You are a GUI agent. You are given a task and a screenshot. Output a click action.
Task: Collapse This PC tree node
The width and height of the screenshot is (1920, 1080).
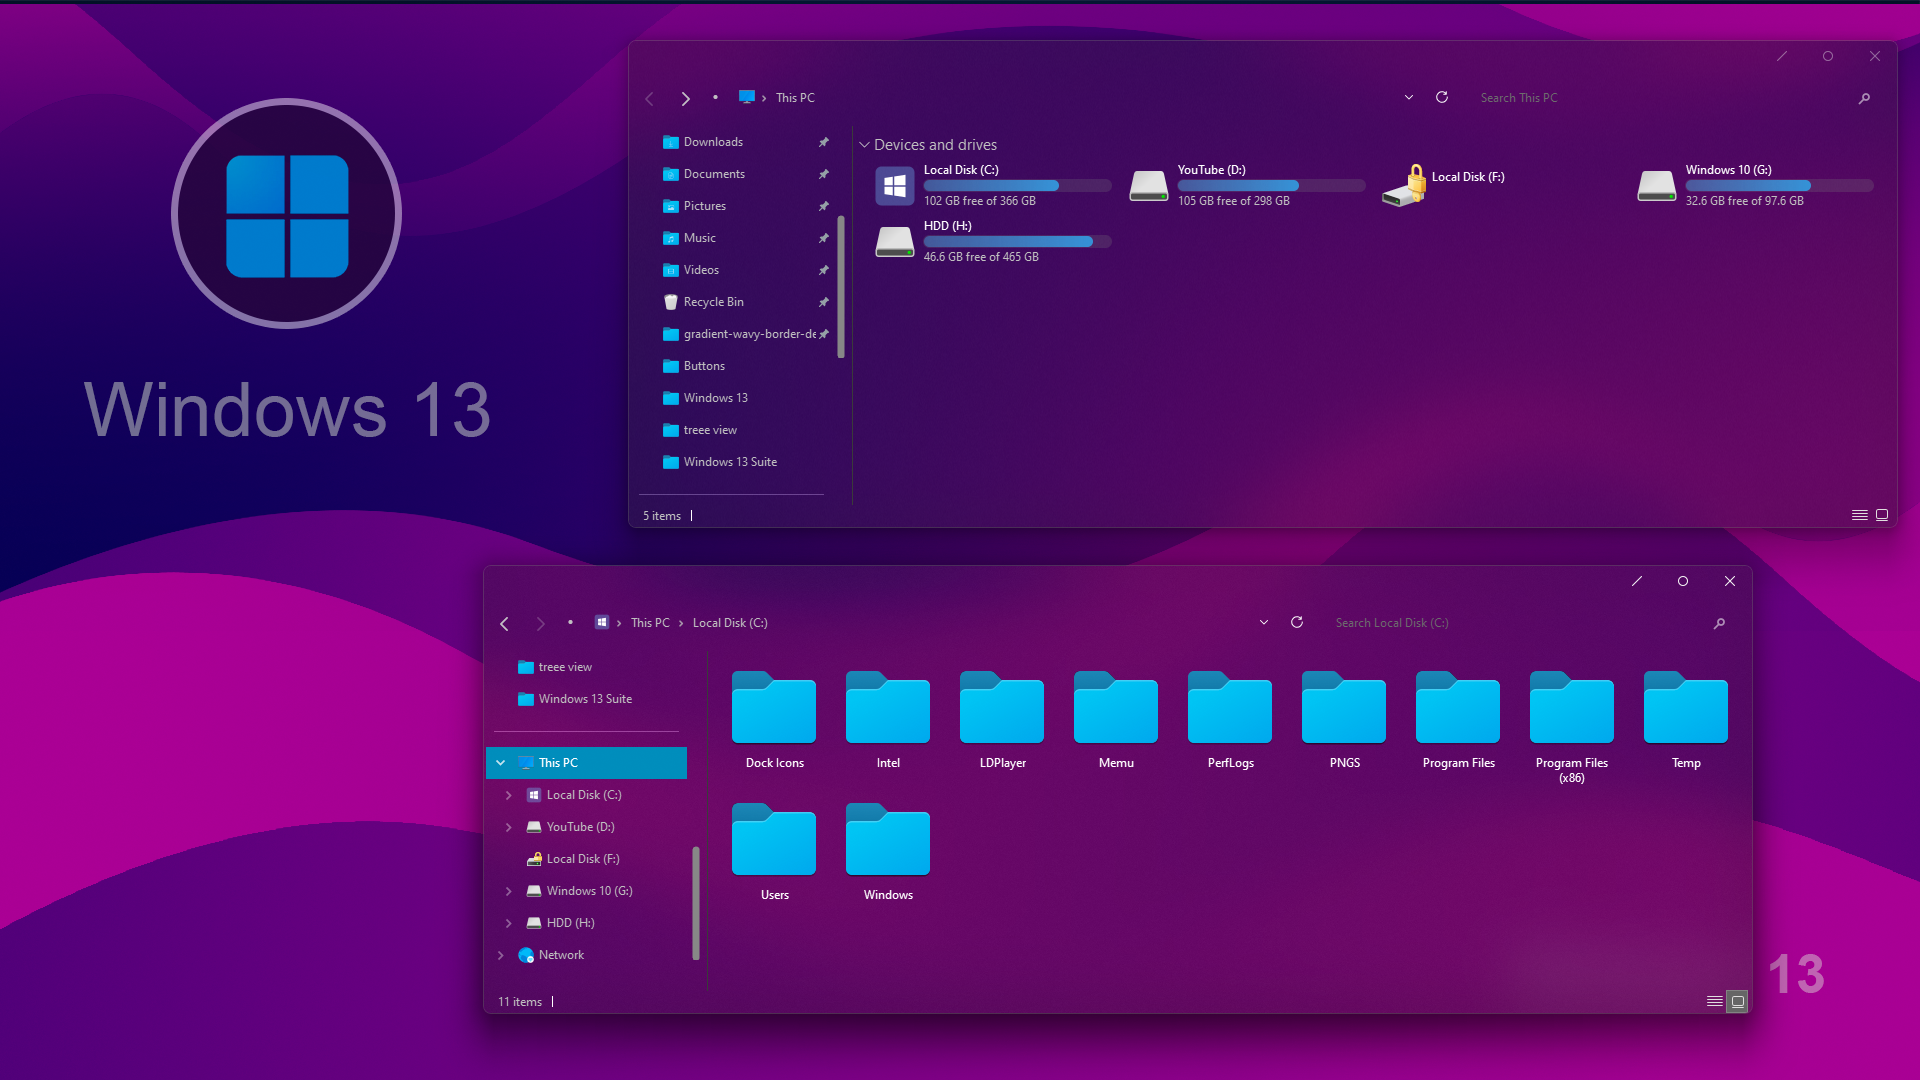[x=501, y=763]
